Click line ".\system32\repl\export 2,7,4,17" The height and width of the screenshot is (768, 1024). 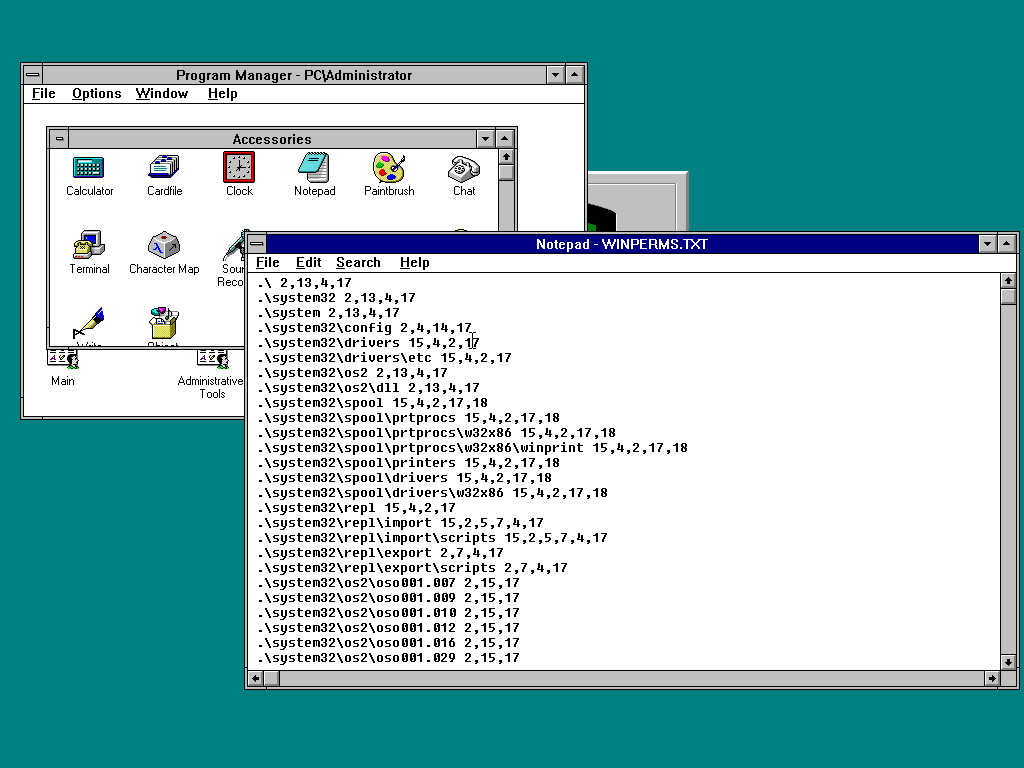[x=380, y=553]
